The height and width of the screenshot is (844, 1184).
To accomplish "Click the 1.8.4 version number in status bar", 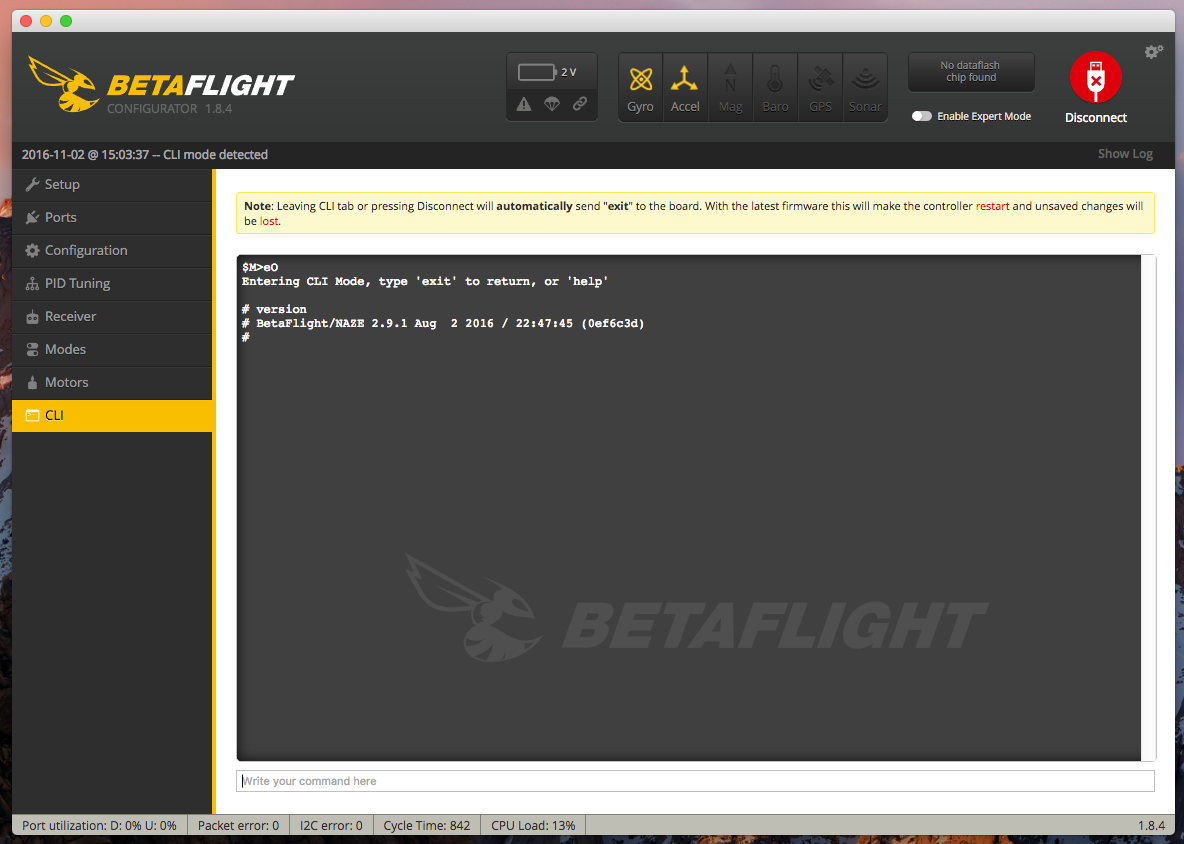I will 1152,826.
